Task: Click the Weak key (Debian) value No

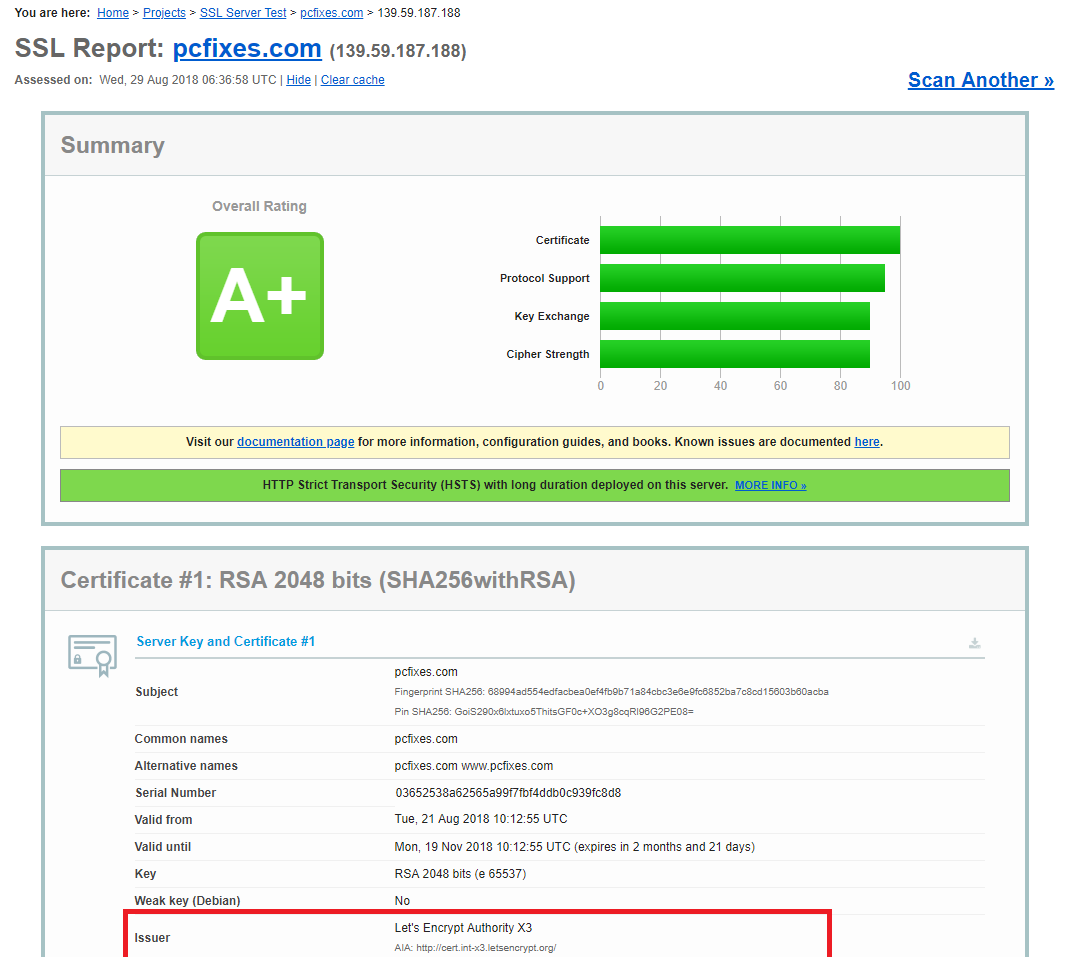Action: coord(402,901)
